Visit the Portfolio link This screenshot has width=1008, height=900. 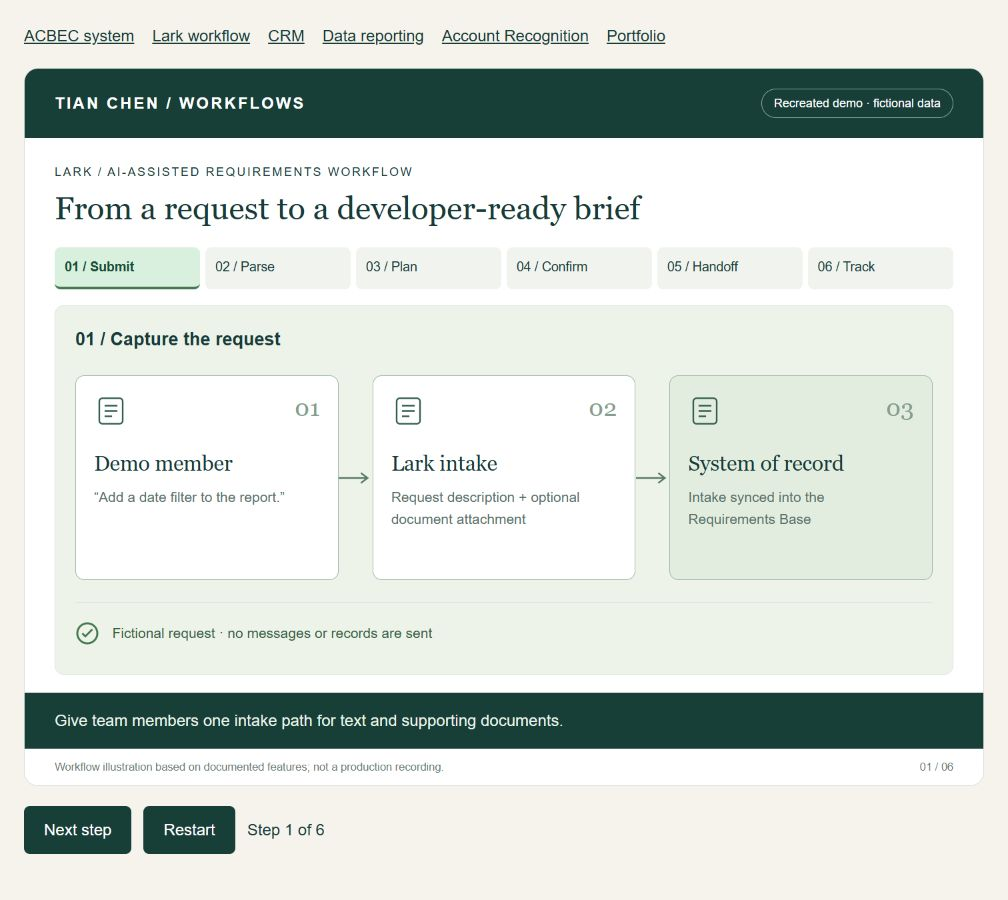point(636,36)
